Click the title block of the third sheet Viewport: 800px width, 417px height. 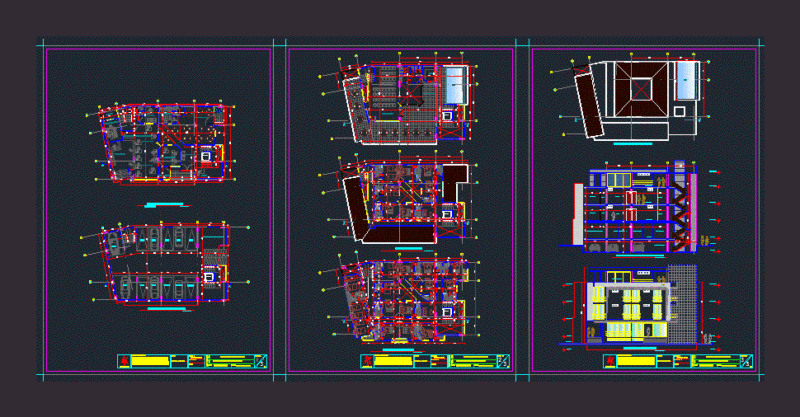[x=678, y=361]
